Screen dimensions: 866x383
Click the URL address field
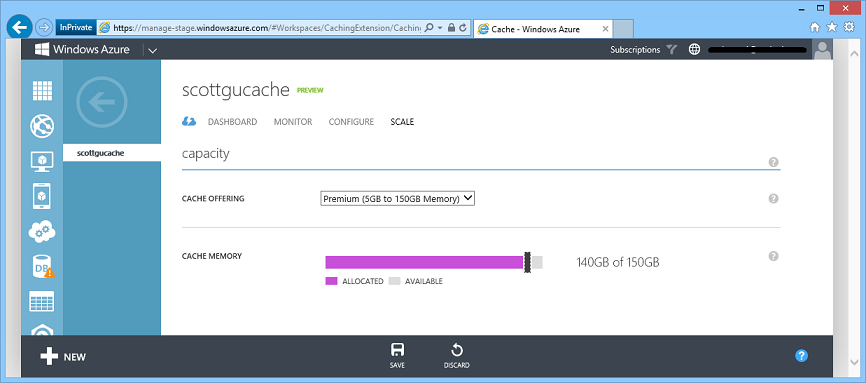266,28
